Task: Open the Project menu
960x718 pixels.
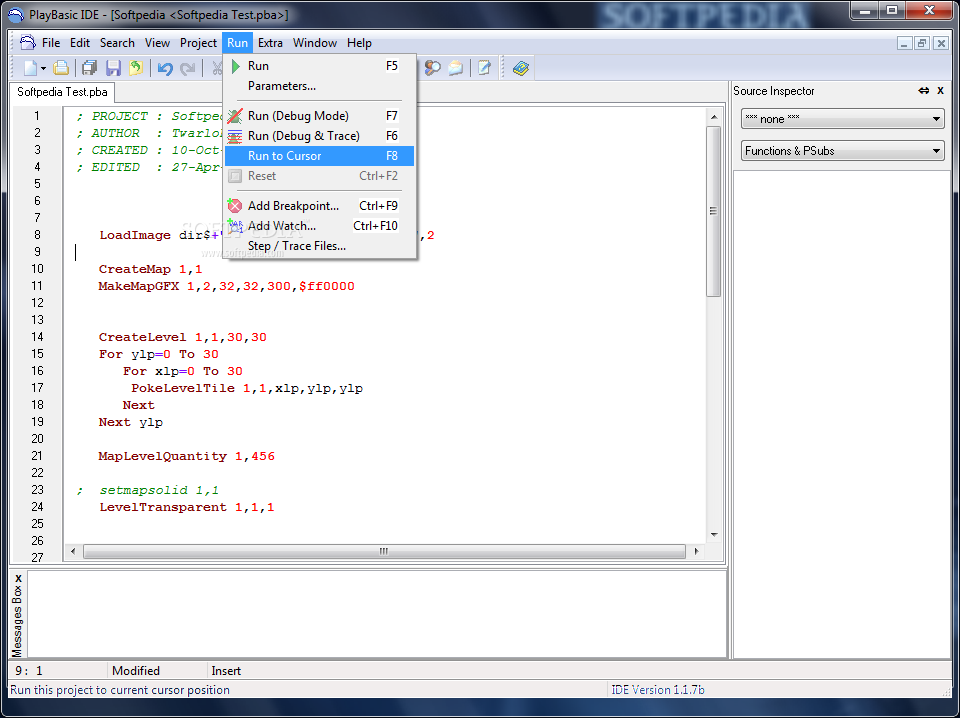Action: (198, 43)
